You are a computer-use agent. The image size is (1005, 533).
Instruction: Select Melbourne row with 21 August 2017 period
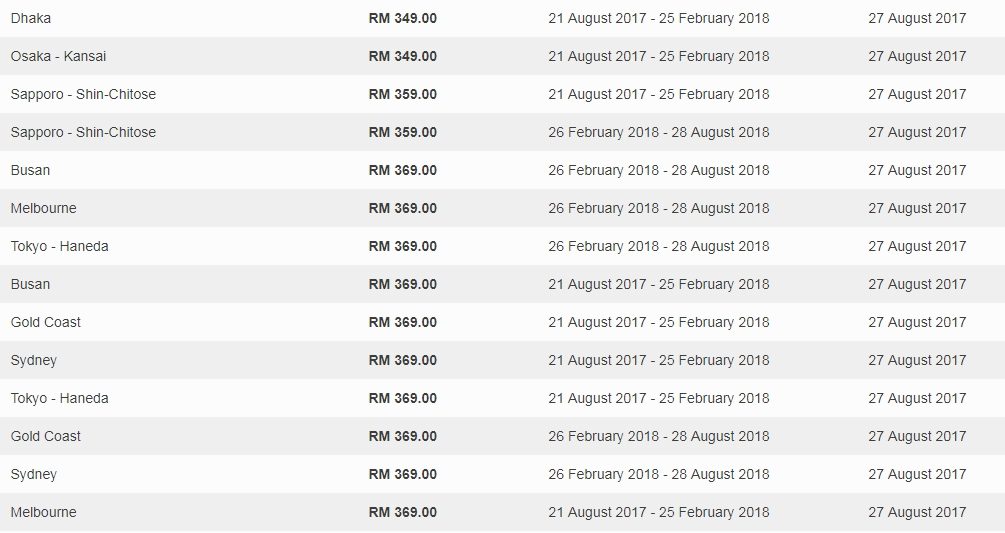[x=502, y=512]
